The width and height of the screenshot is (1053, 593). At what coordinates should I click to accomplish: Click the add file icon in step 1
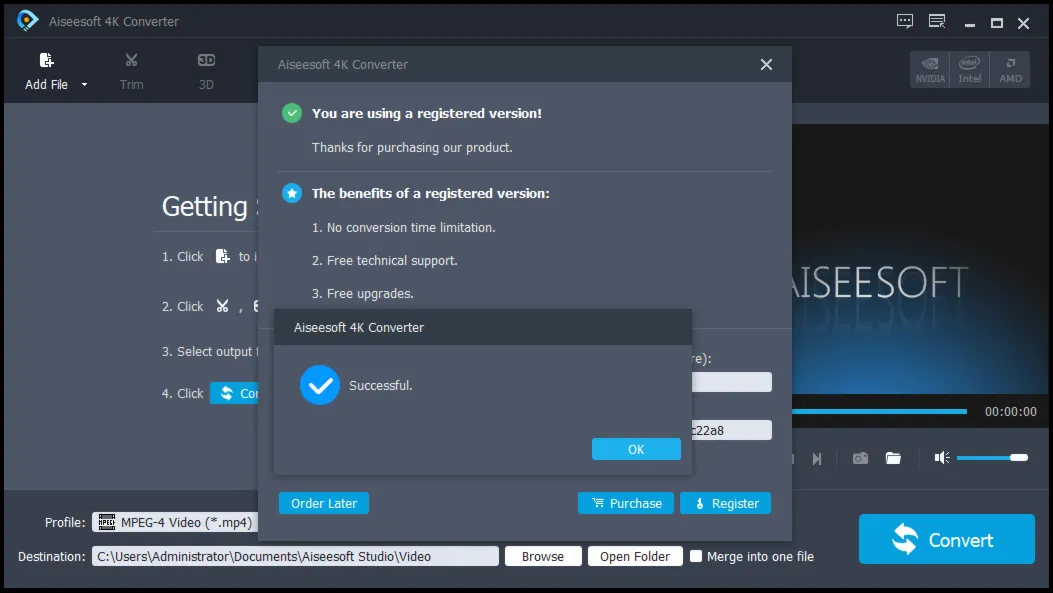pyautogui.click(x=222, y=256)
